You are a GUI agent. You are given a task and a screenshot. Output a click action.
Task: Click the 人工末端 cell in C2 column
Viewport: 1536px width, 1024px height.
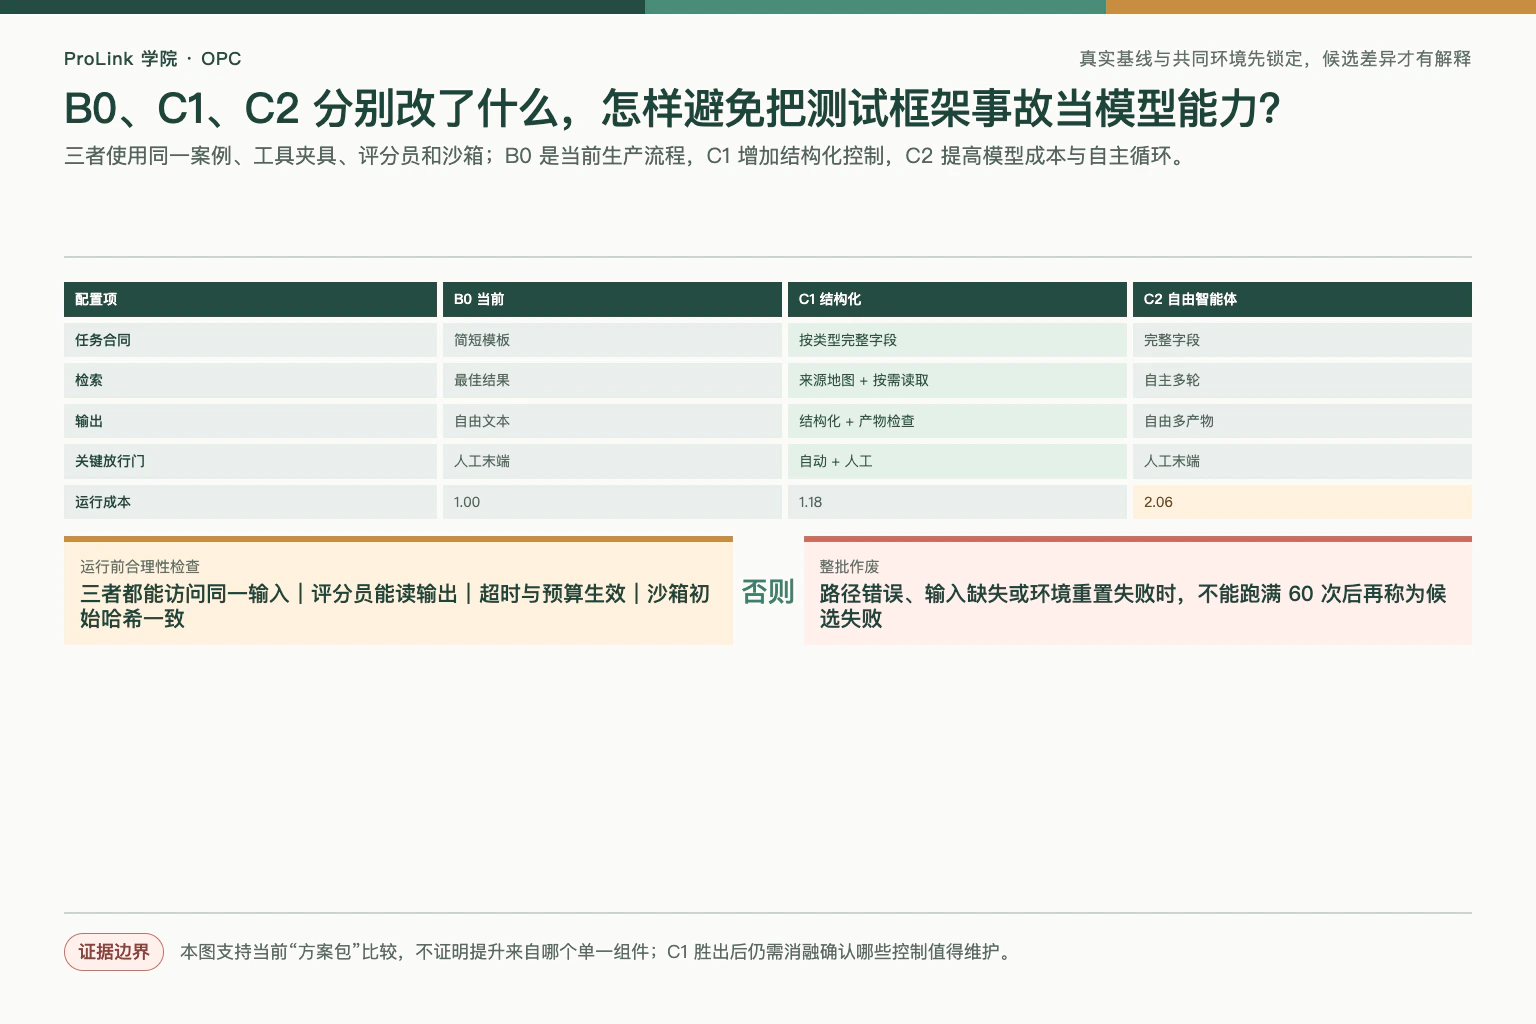tap(1302, 461)
